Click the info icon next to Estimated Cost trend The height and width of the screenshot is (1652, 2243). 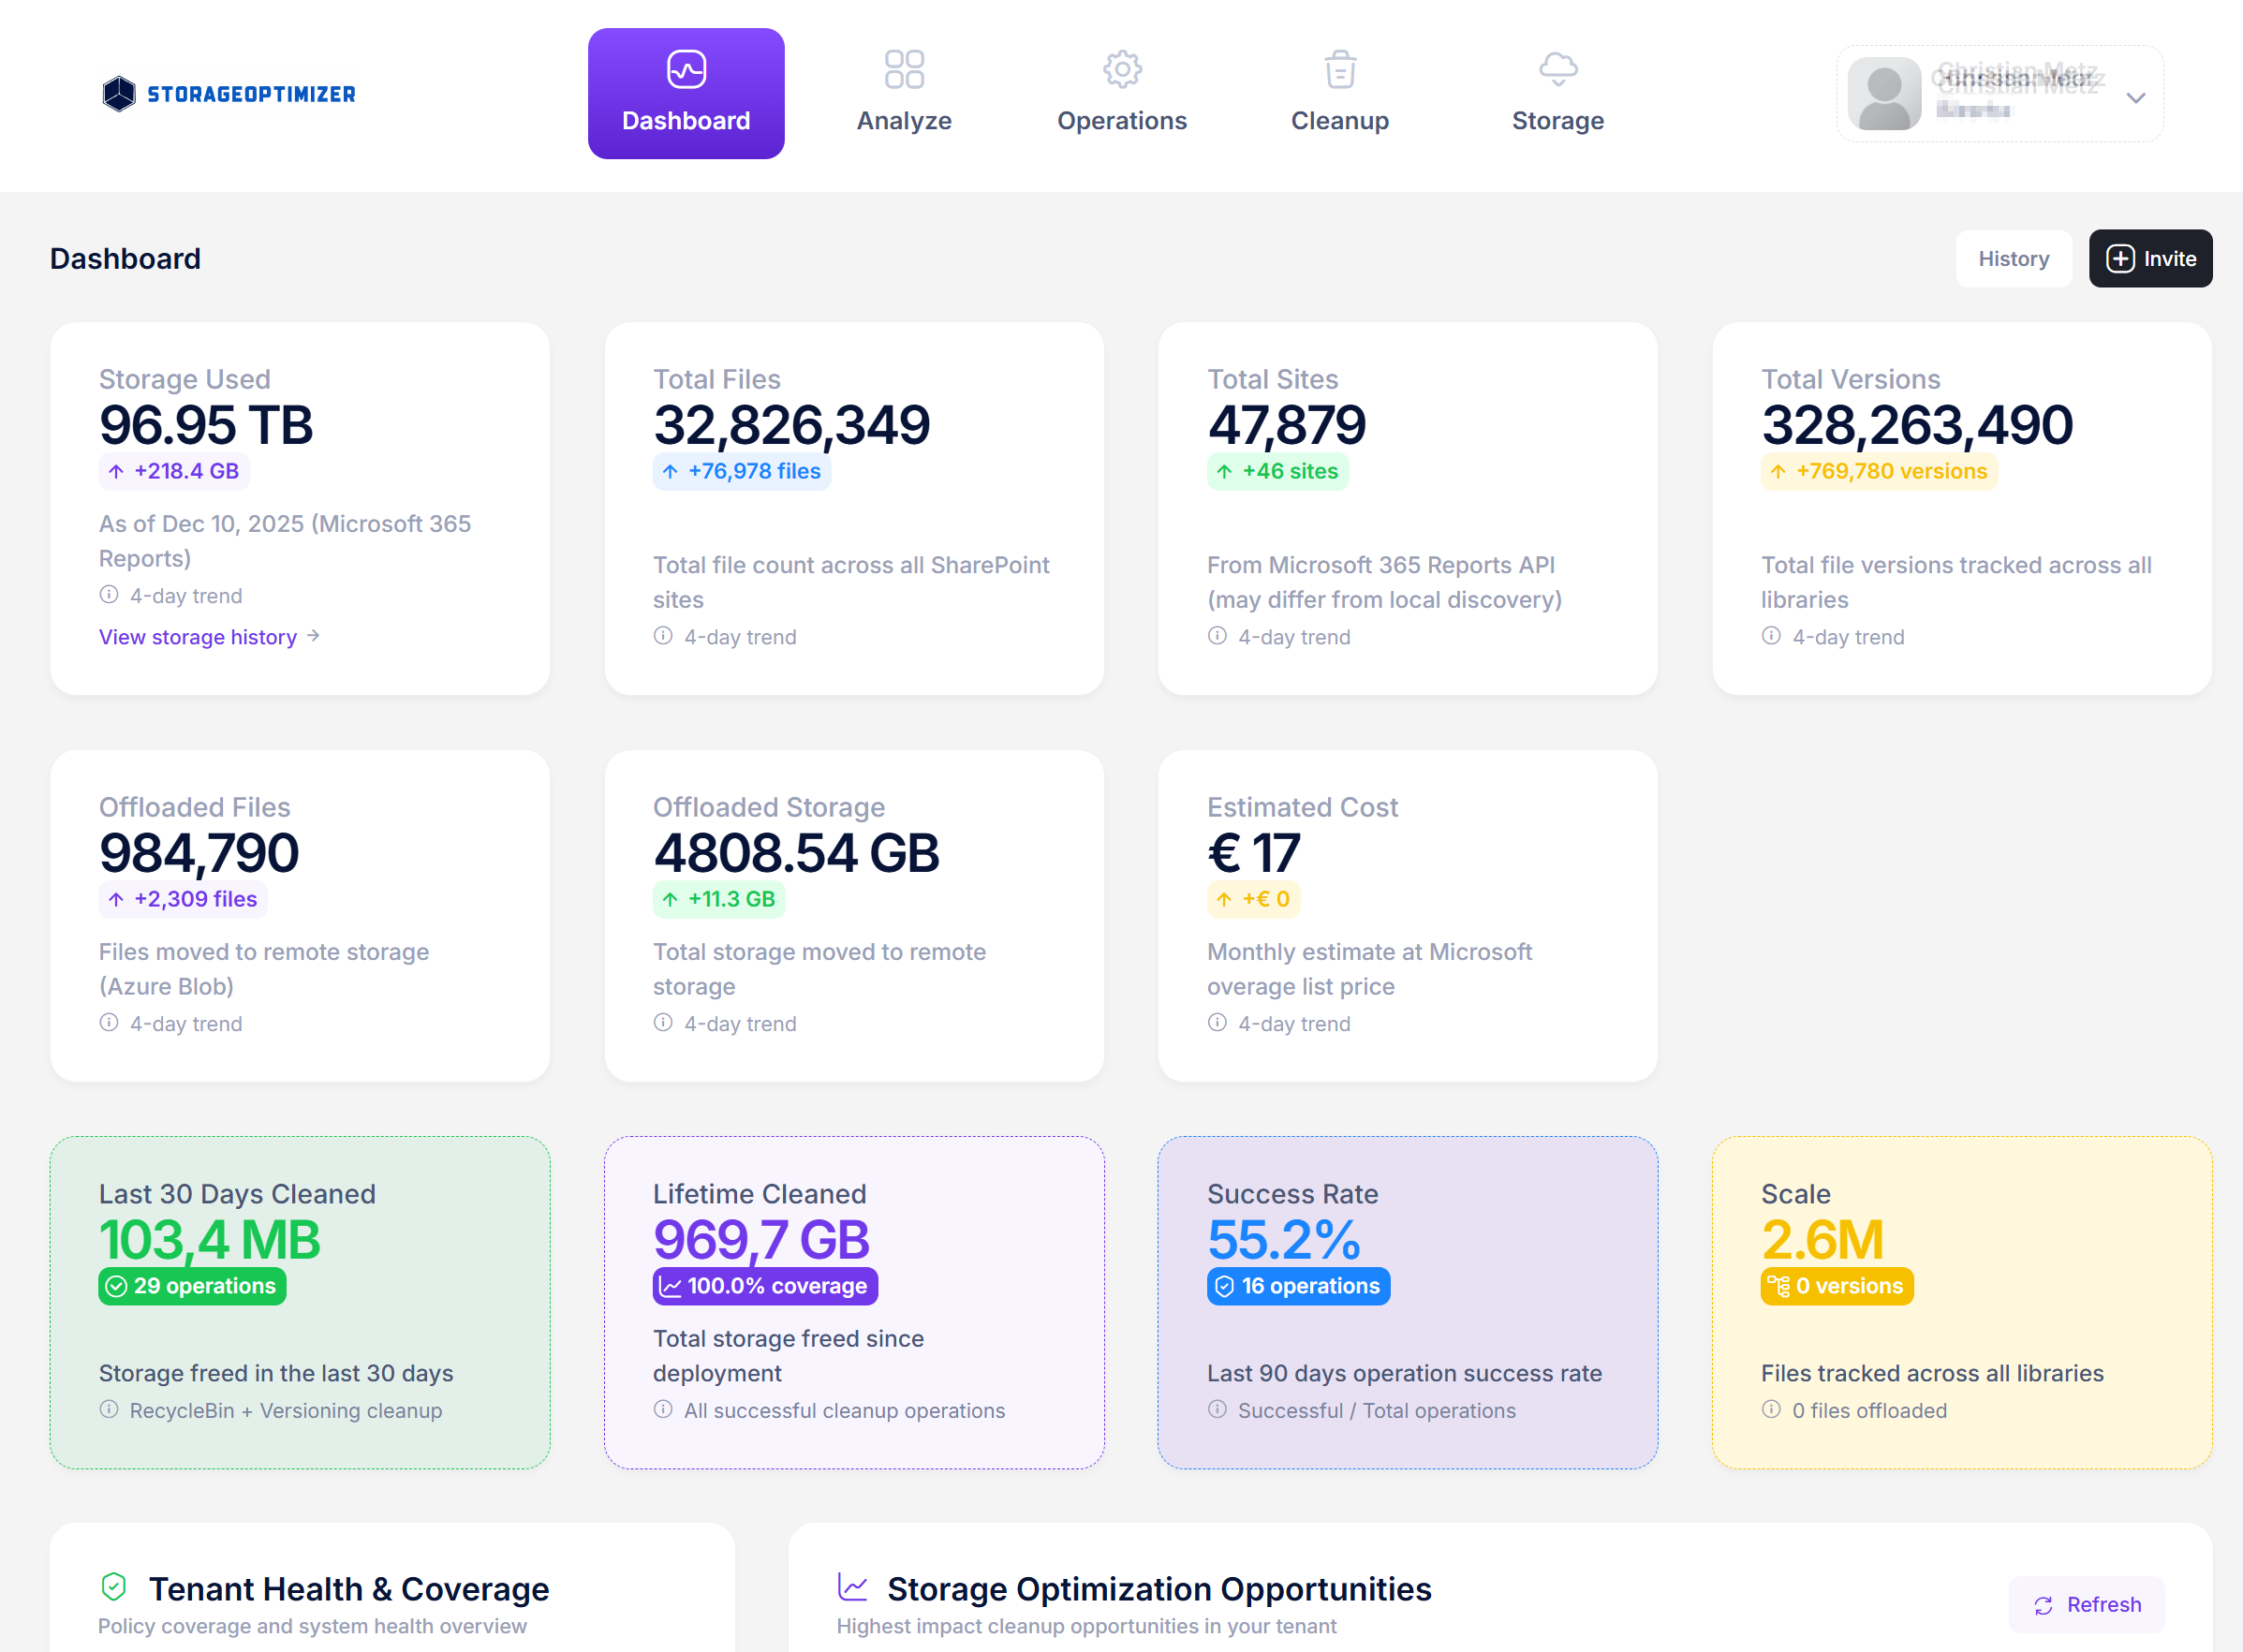pyautogui.click(x=1217, y=1023)
